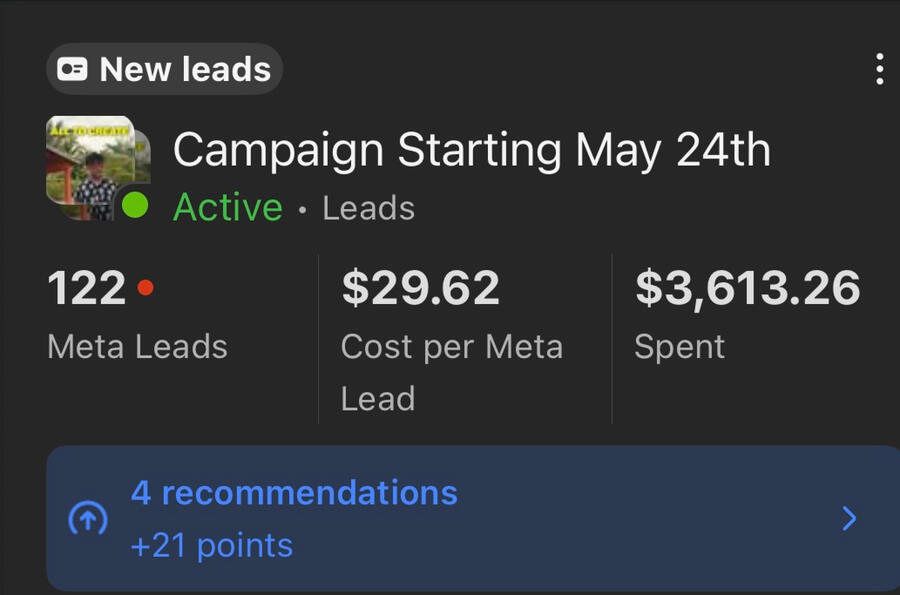900x595 pixels.
Task: Click the ID card icon beside New leads
Action: [x=72, y=69]
